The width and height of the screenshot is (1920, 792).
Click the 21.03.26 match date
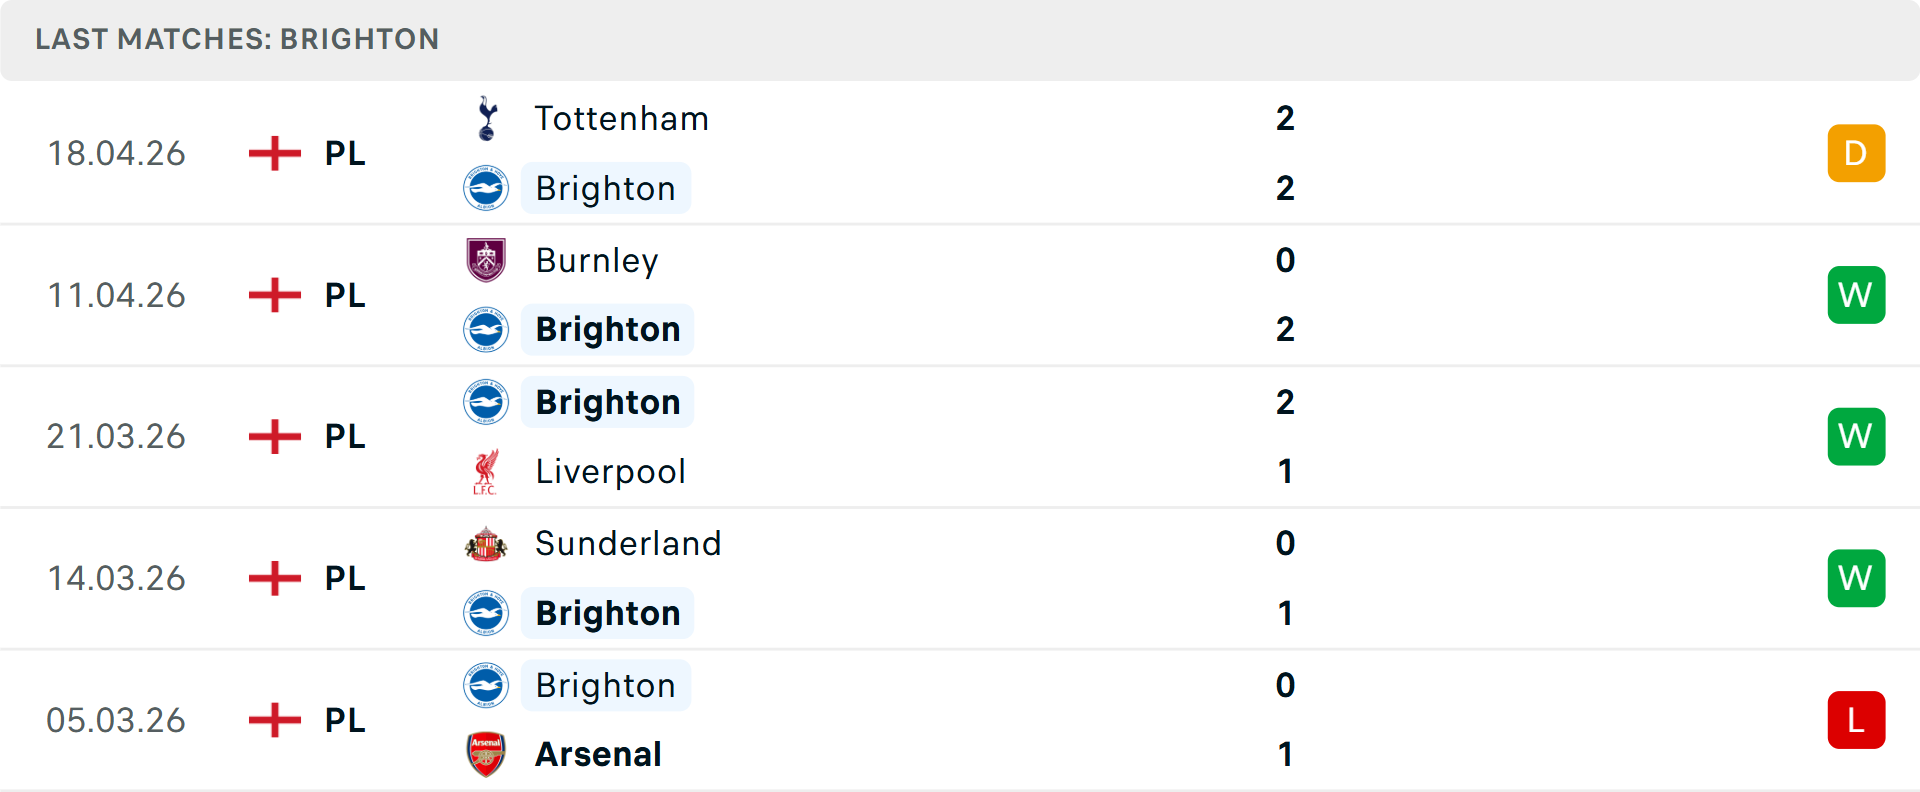116,437
